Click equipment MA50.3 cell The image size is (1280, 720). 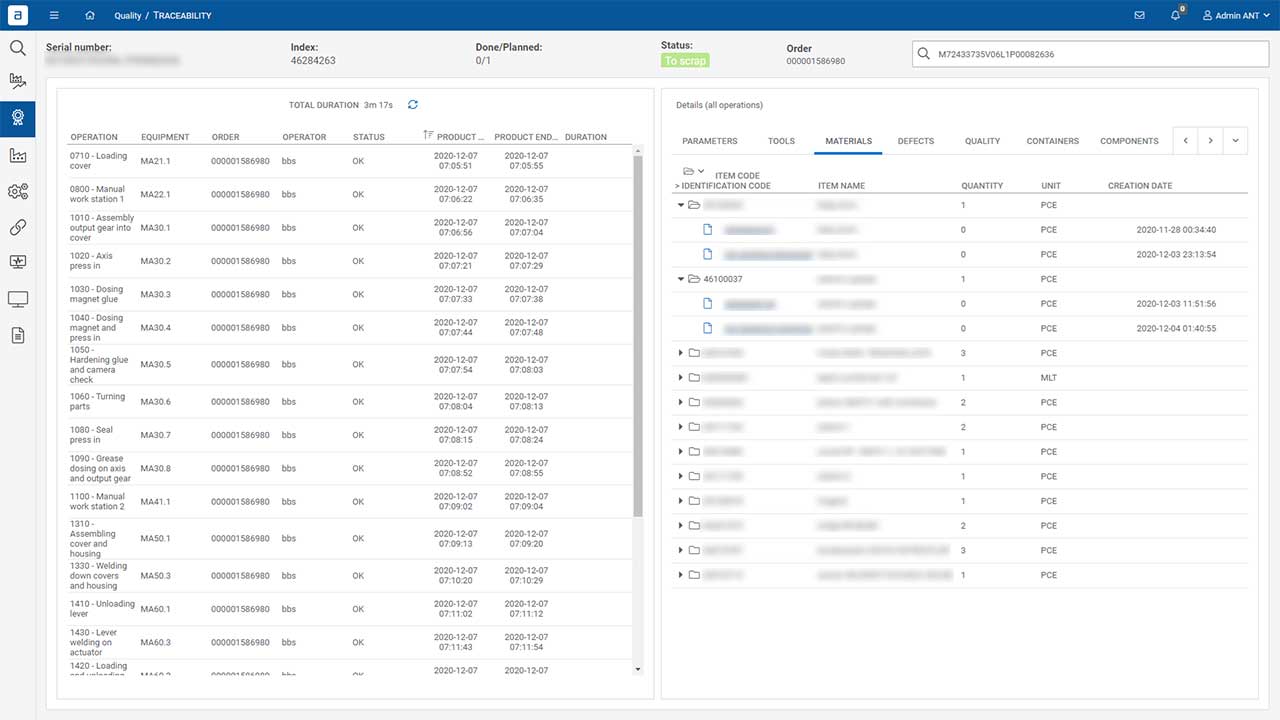(x=156, y=576)
